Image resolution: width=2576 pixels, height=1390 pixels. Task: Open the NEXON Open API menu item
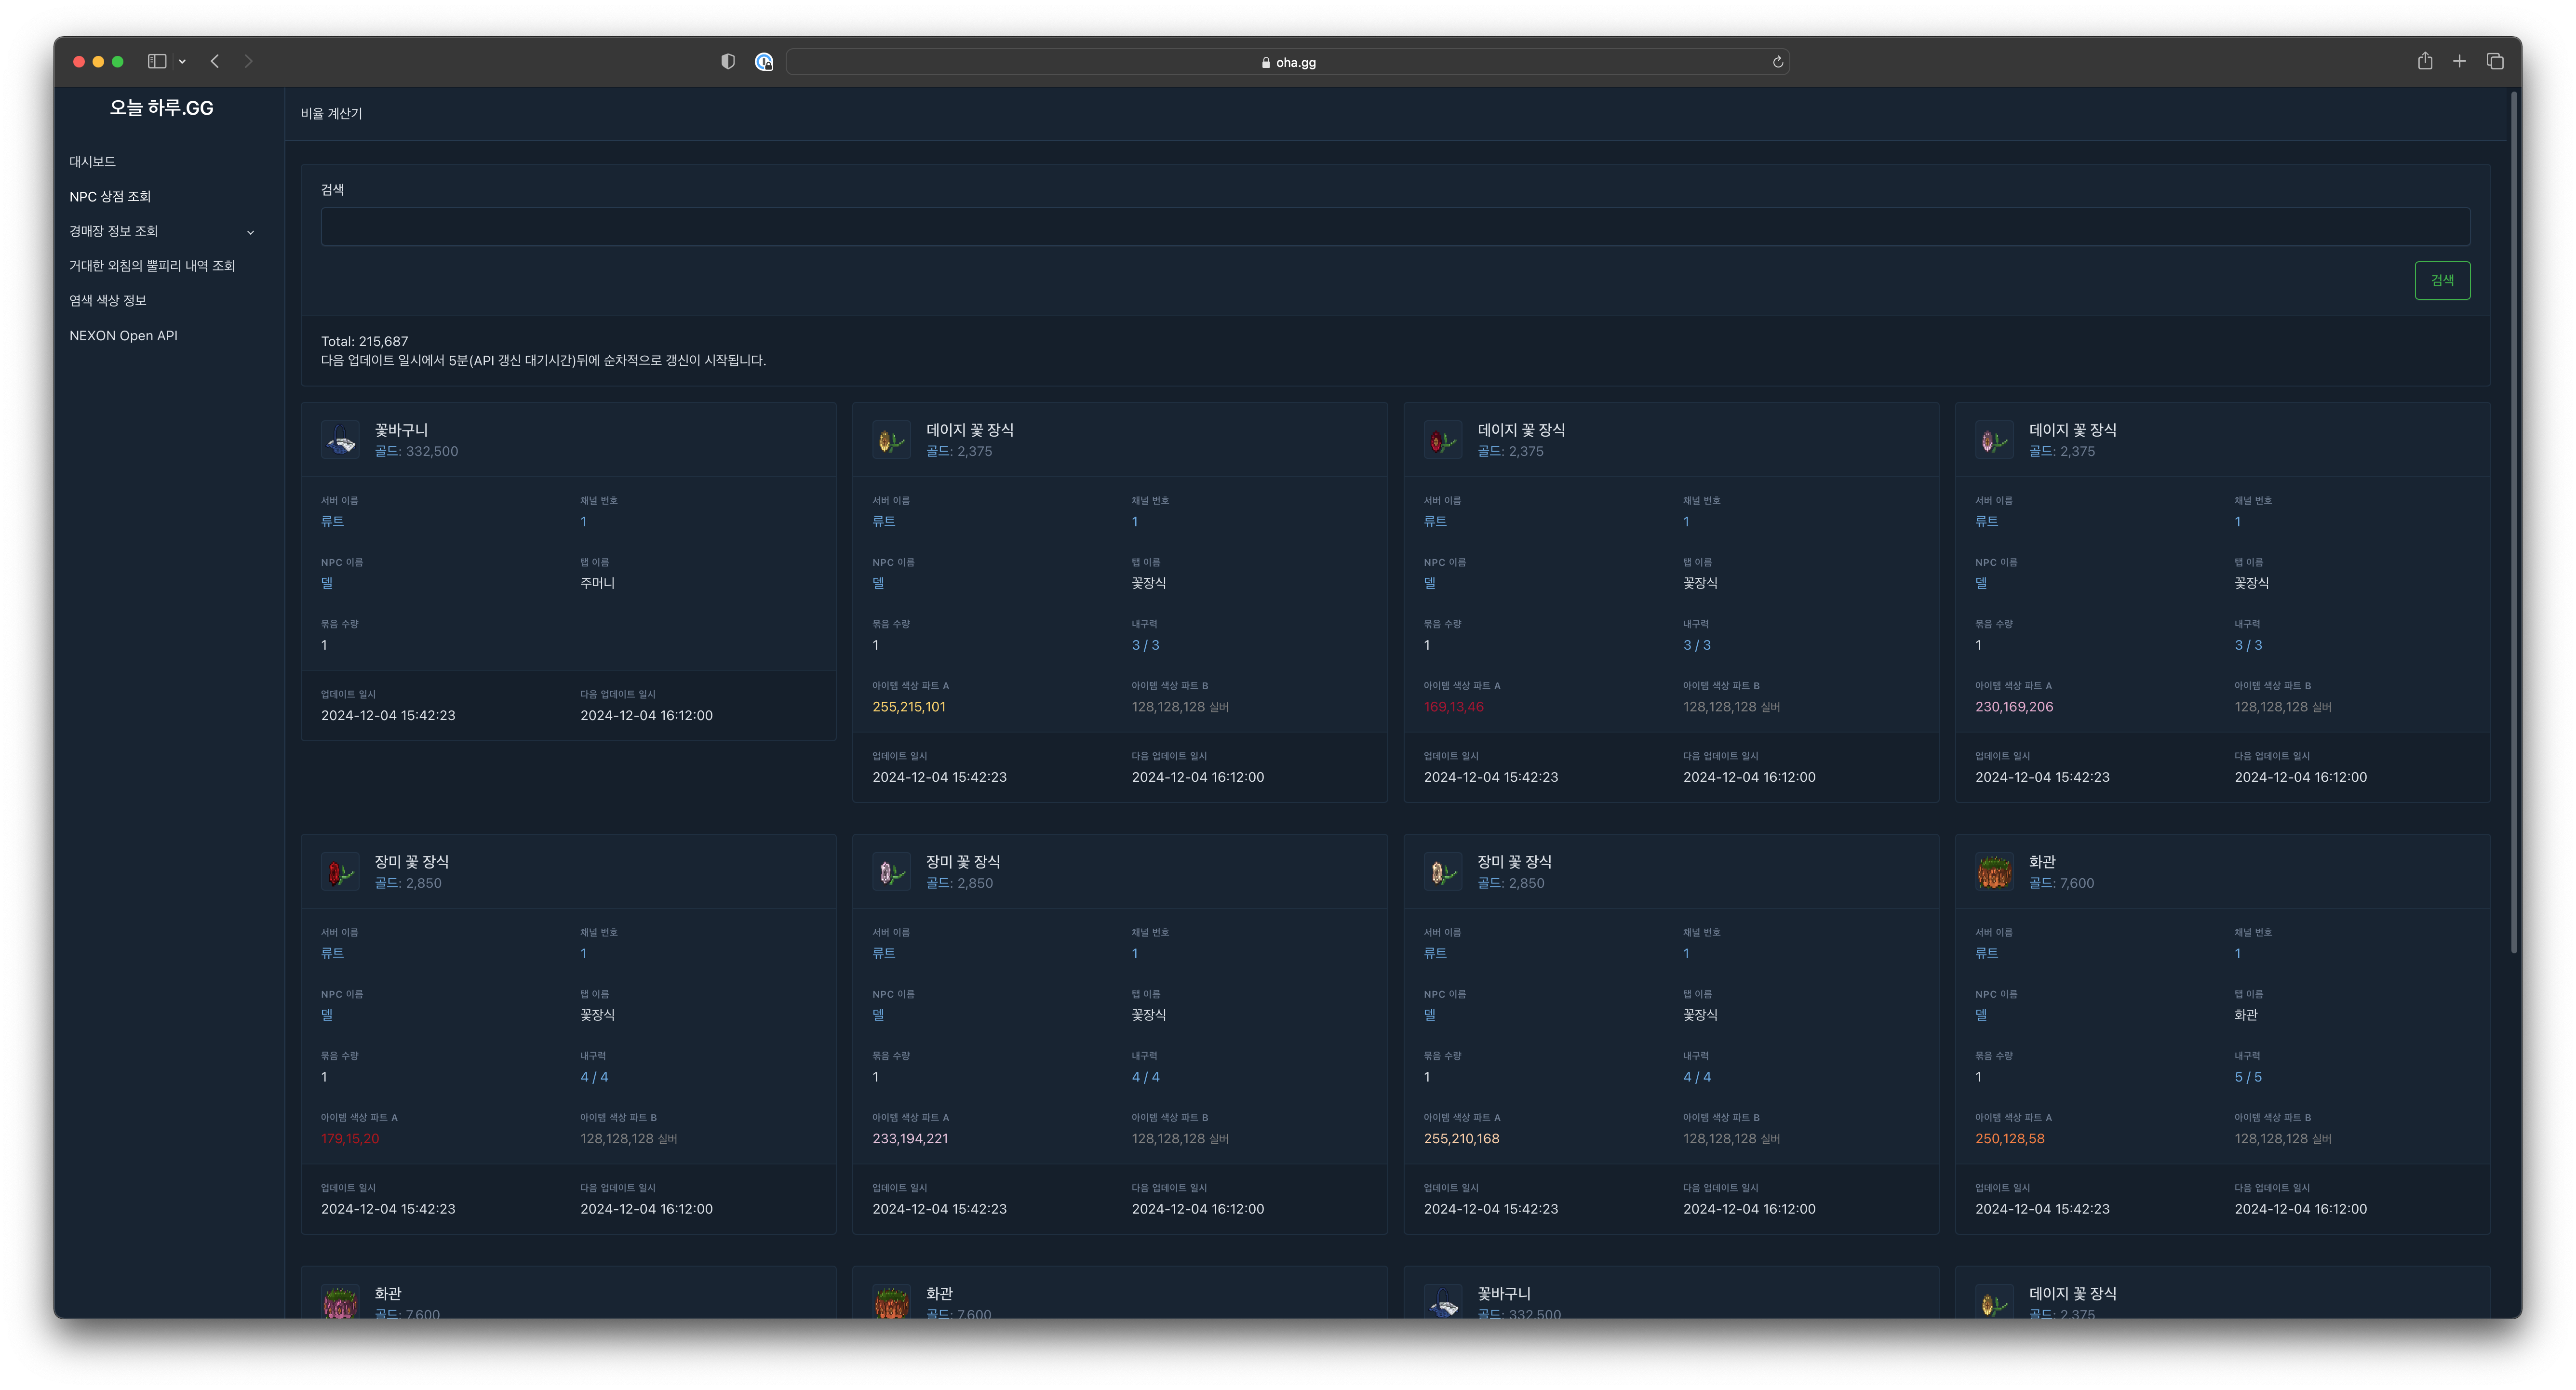(123, 335)
